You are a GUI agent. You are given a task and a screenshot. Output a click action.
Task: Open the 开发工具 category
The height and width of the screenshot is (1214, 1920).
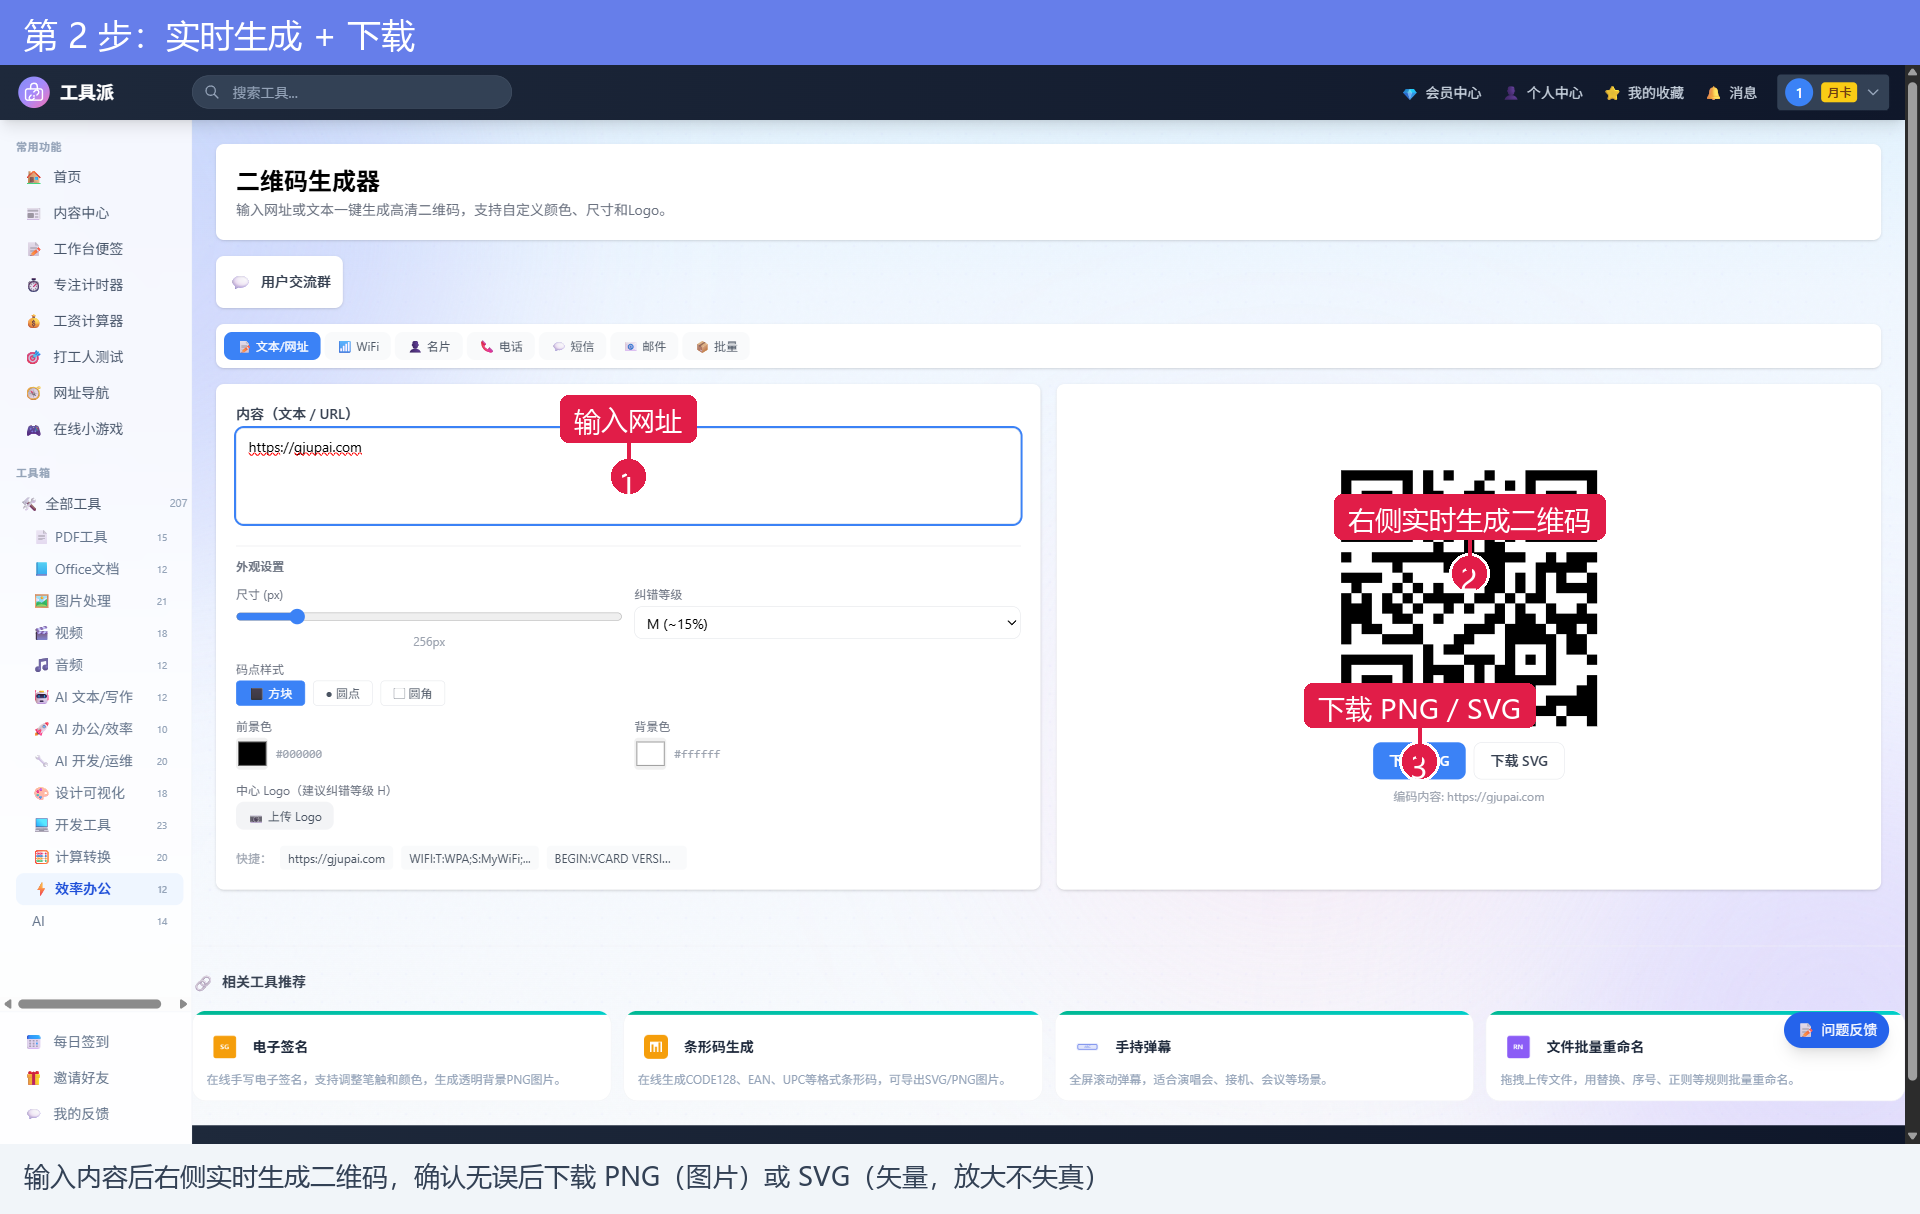click(100, 825)
